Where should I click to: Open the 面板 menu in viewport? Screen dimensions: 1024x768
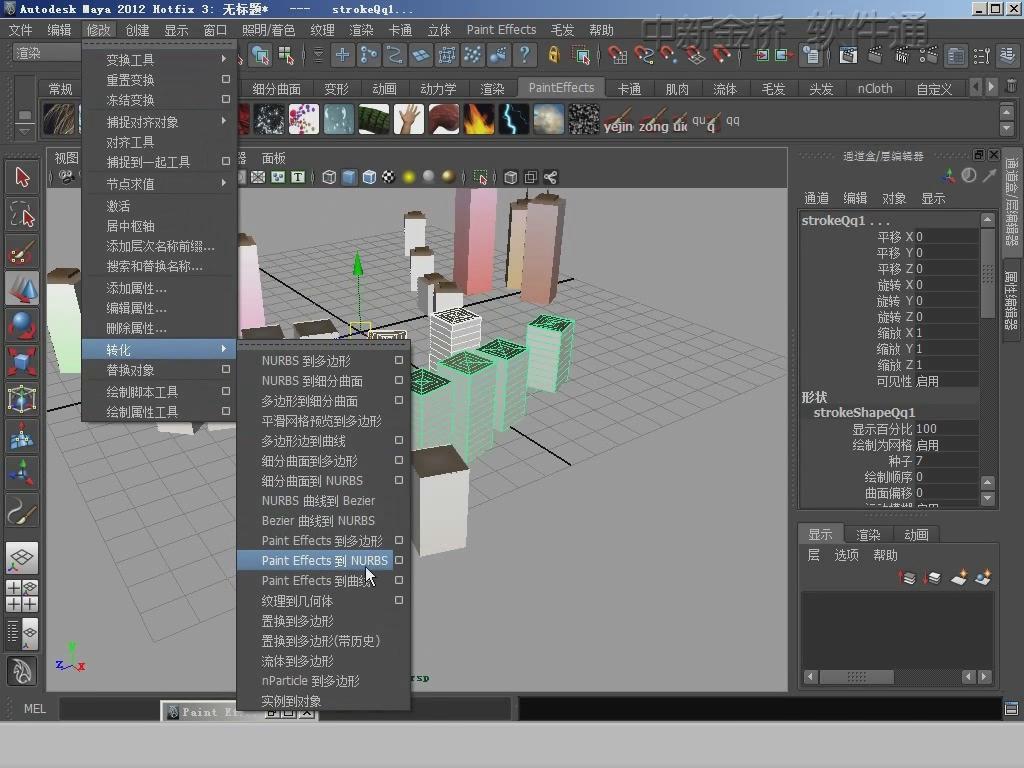[x=274, y=158]
